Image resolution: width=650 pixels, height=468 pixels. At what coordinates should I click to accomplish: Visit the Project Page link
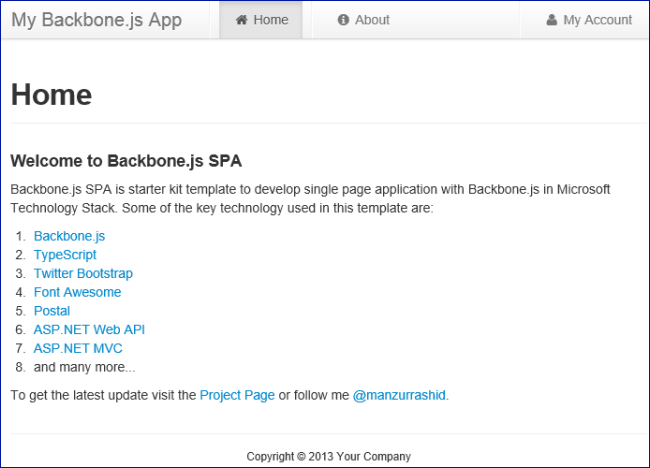tap(237, 395)
